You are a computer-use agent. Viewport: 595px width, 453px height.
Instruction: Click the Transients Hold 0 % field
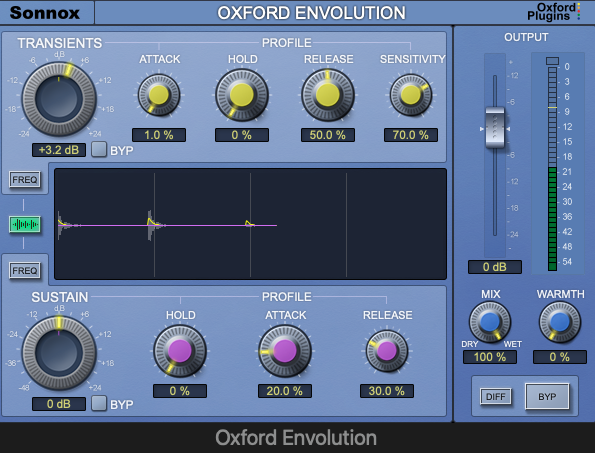[242, 135]
